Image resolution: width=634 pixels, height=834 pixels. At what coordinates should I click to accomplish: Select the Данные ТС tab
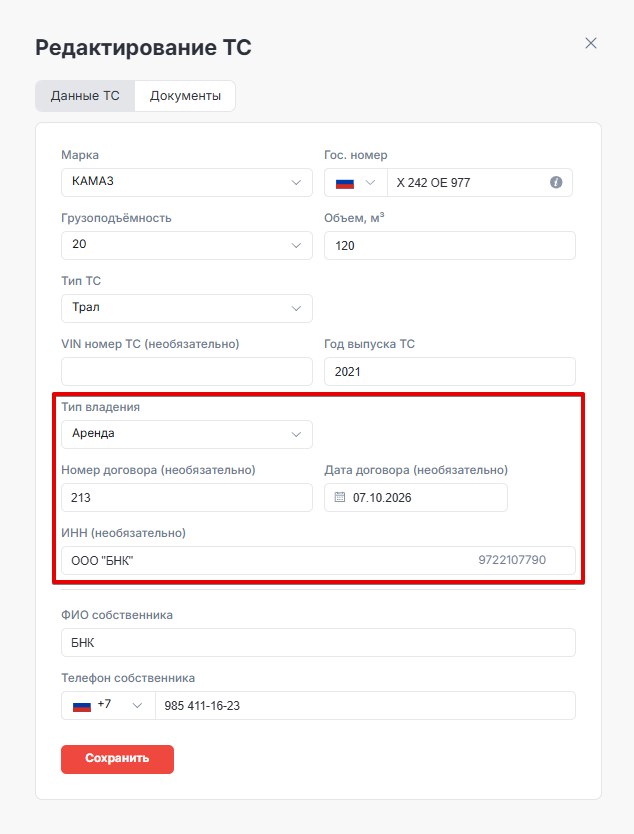tap(85, 96)
